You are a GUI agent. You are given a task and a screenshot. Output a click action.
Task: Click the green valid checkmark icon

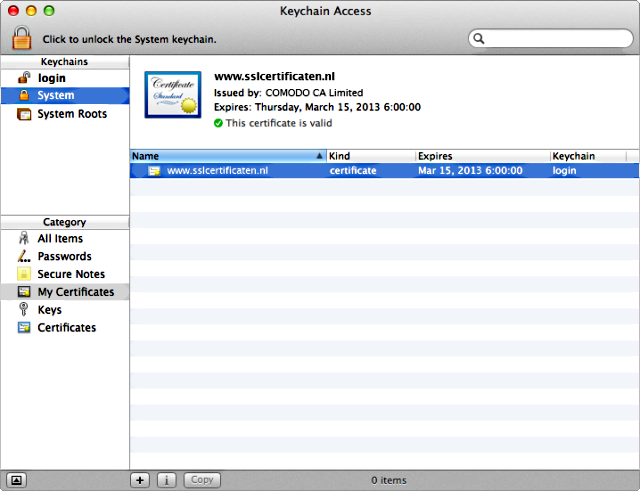pos(218,123)
